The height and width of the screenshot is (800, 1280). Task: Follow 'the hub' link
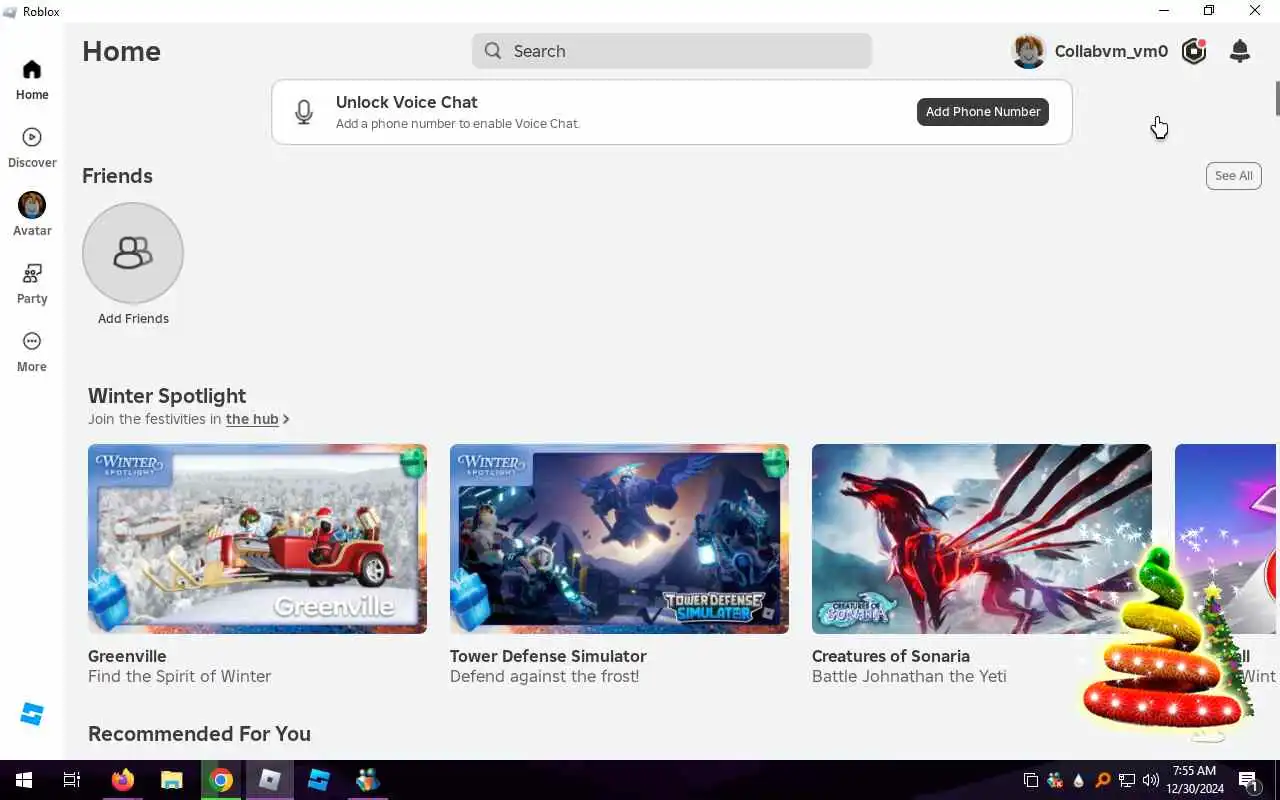pyautogui.click(x=252, y=419)
